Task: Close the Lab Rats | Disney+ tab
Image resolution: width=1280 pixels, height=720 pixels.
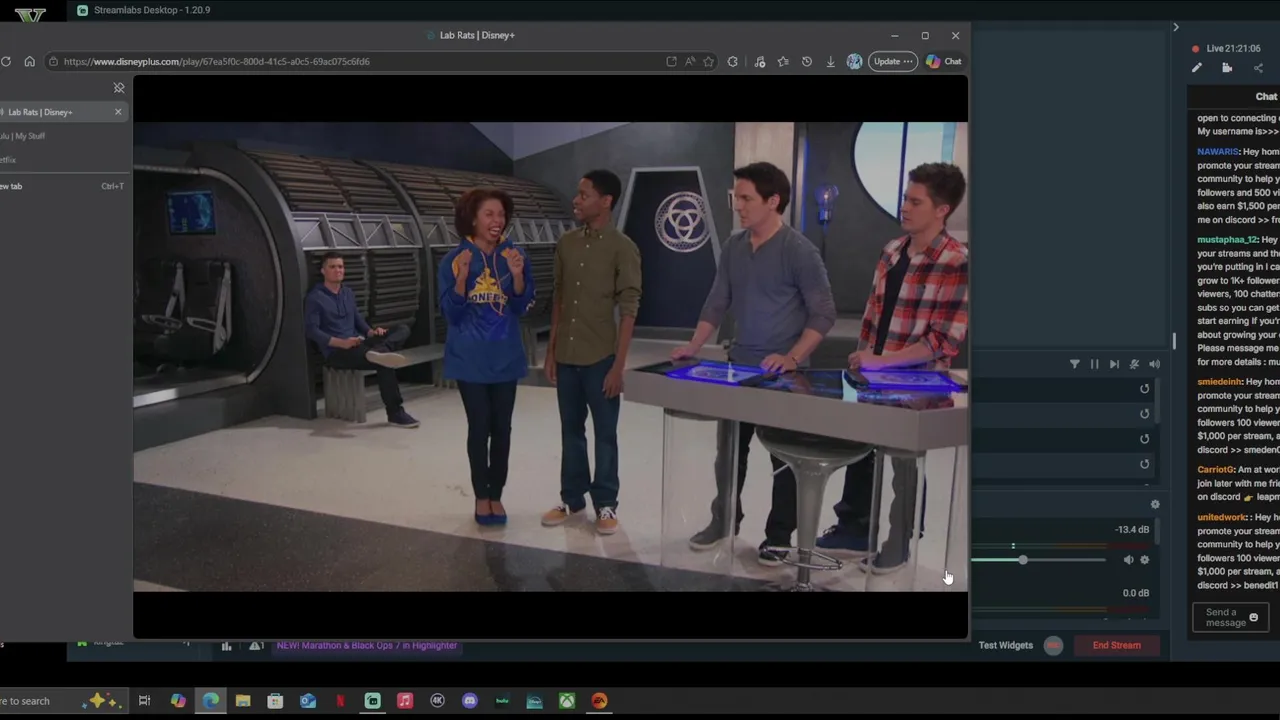Action: pyautogui.click(x=118, y=111)
